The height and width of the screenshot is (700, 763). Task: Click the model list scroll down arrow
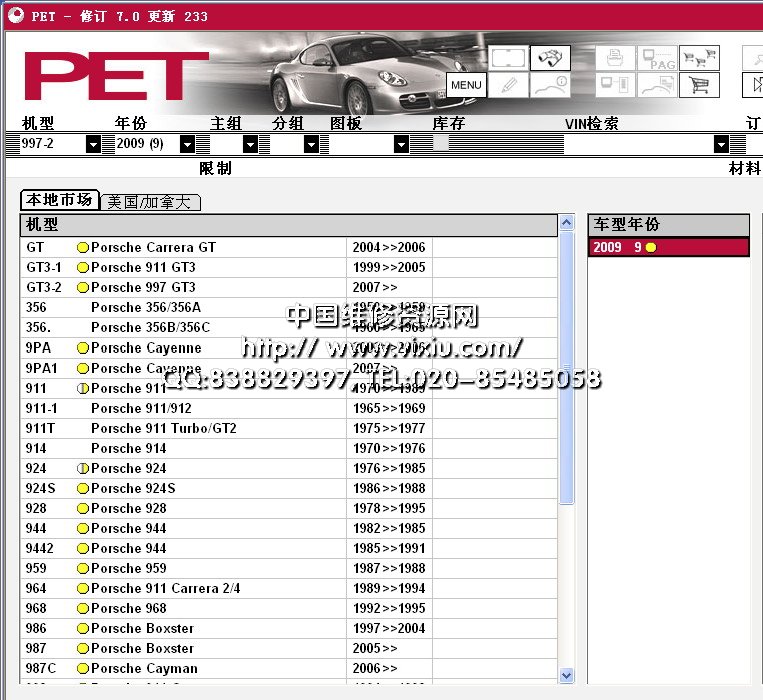(567, 675)
